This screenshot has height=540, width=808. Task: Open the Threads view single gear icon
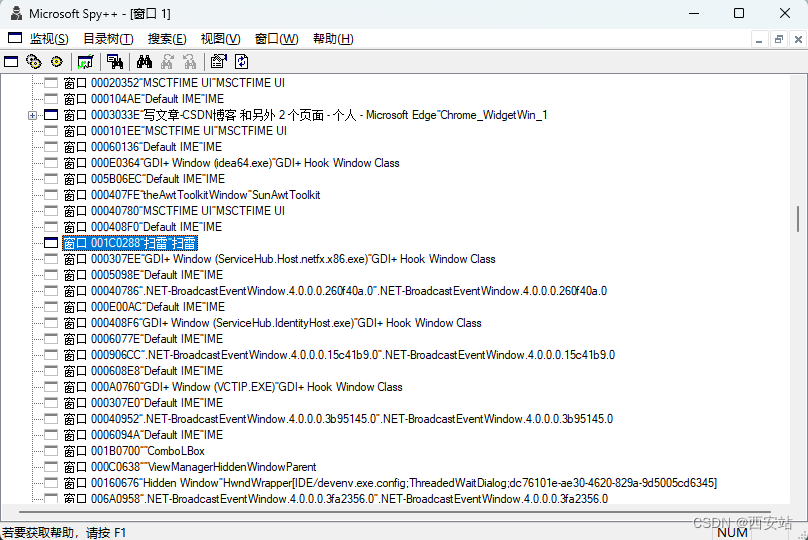tap(57, 62)
